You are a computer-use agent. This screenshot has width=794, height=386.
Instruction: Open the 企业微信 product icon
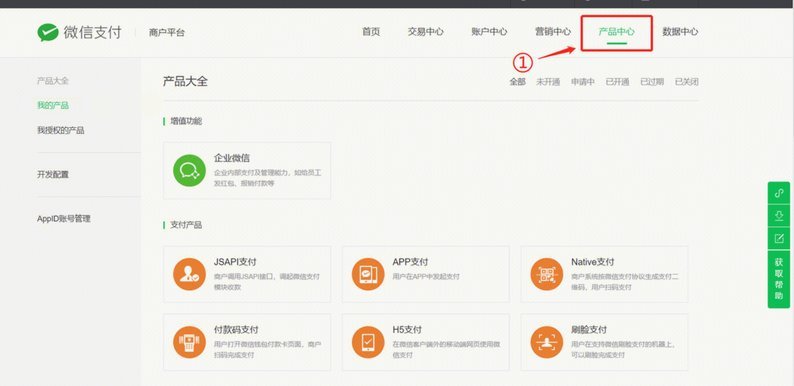[189, 171]
